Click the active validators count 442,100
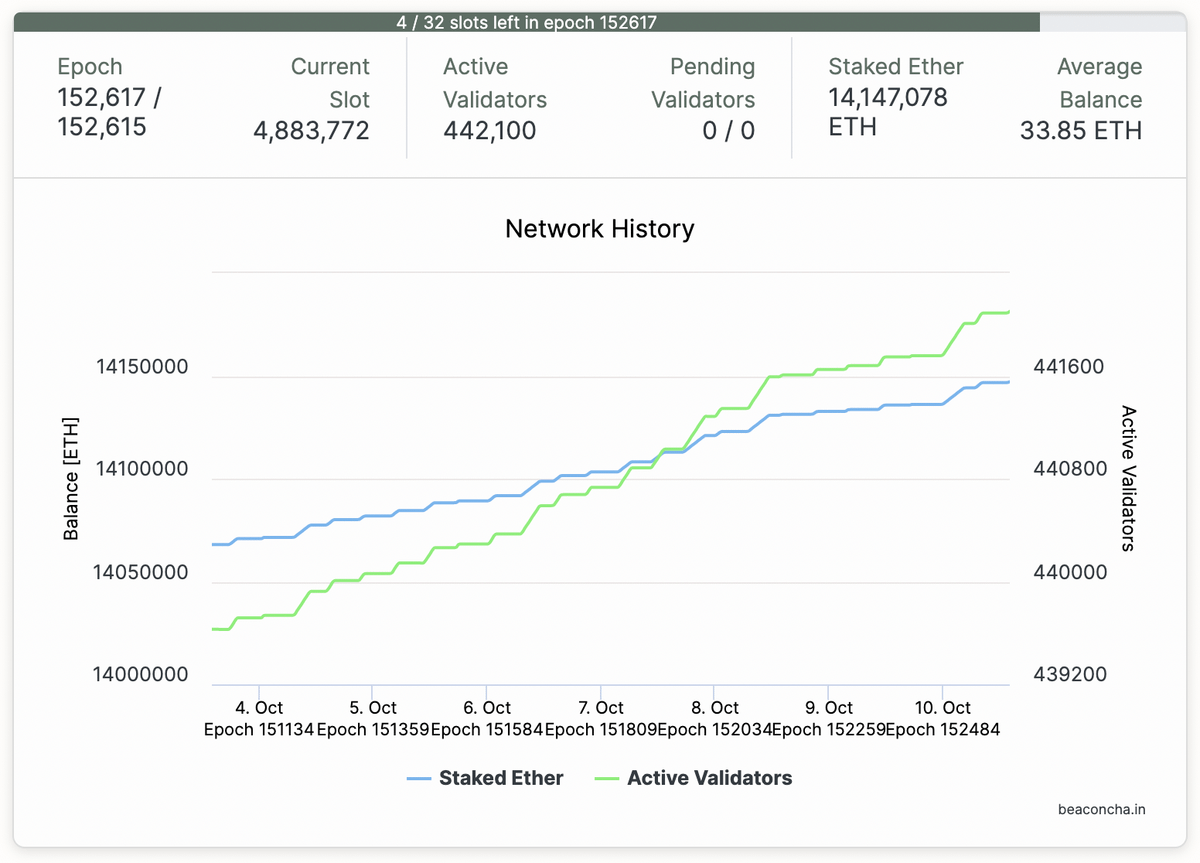 (x=490, y=131)
